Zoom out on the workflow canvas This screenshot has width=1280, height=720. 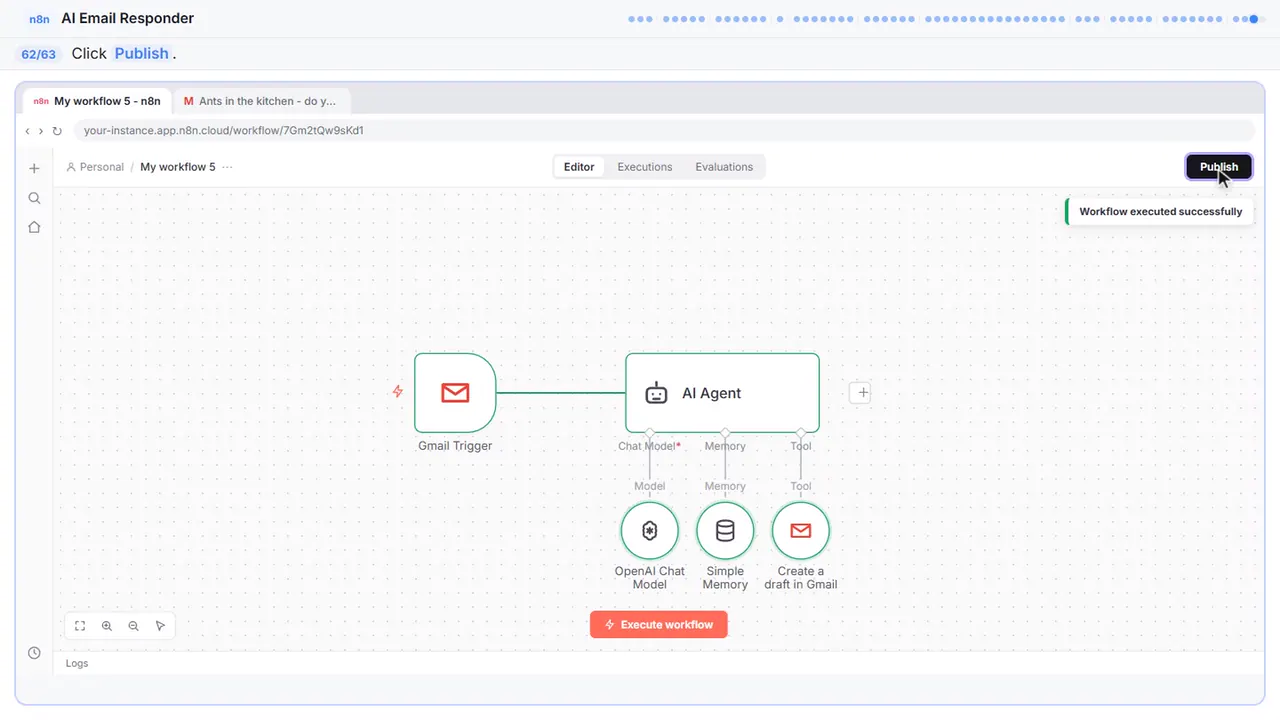134,626
